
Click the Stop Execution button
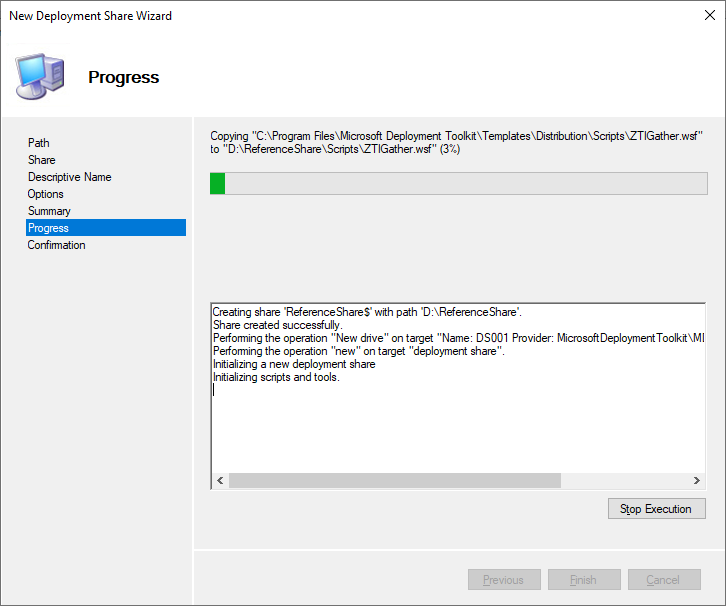pos(657,509)
